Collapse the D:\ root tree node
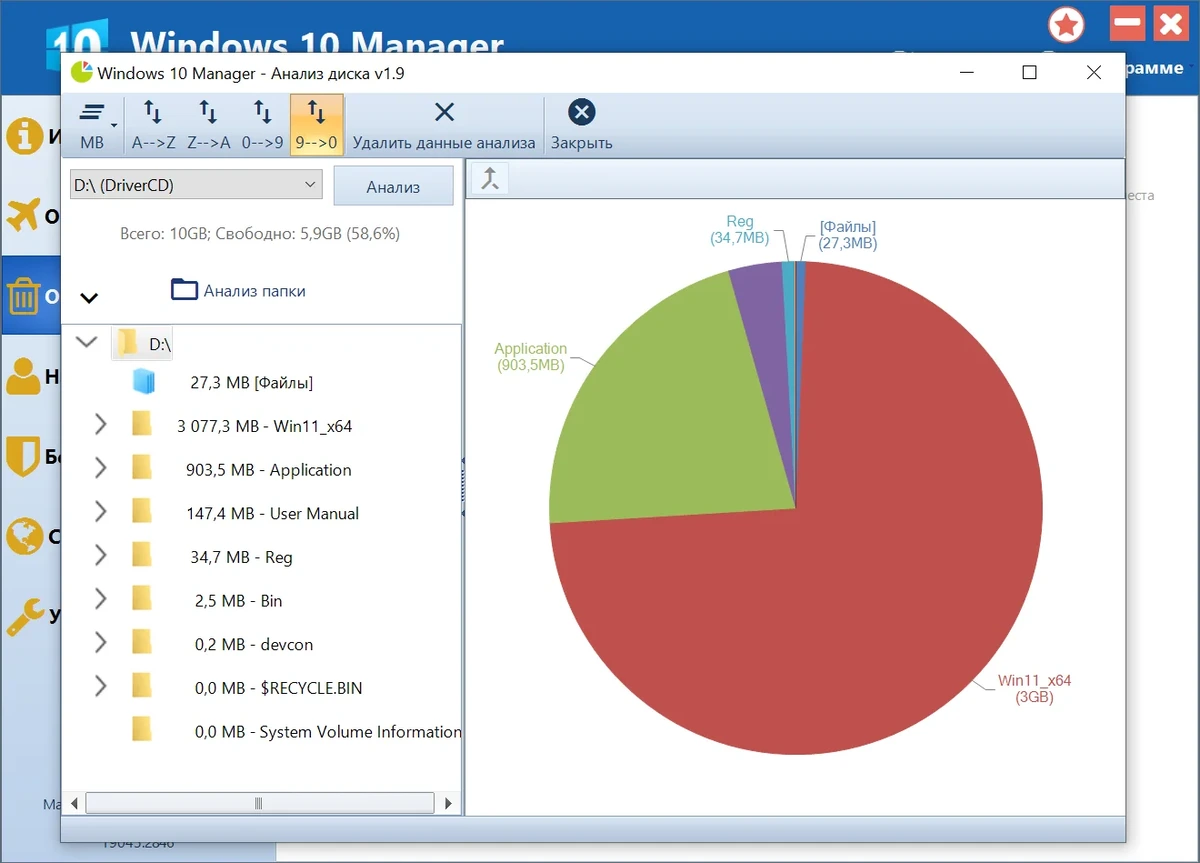 coord(87,342)
